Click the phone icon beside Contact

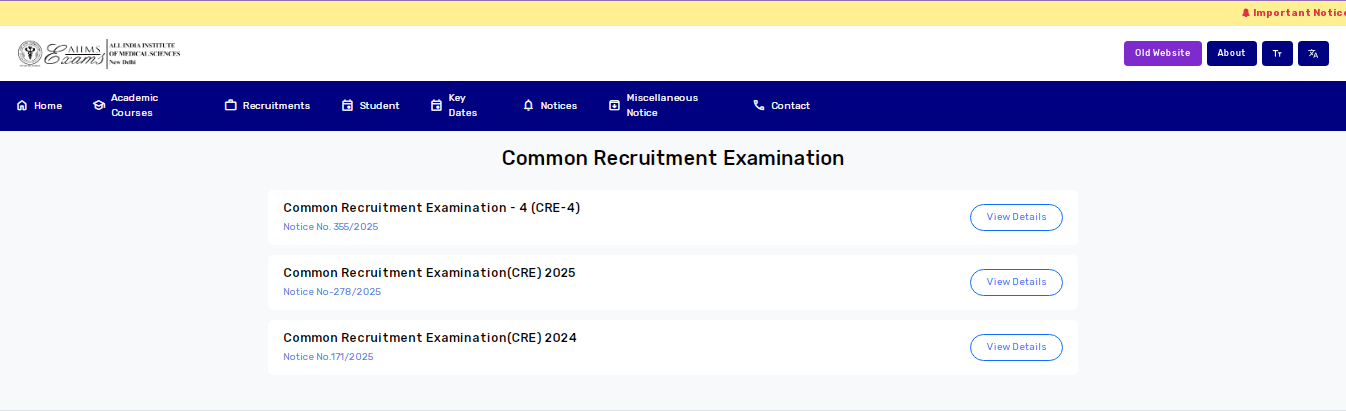[x=759, y=106]
